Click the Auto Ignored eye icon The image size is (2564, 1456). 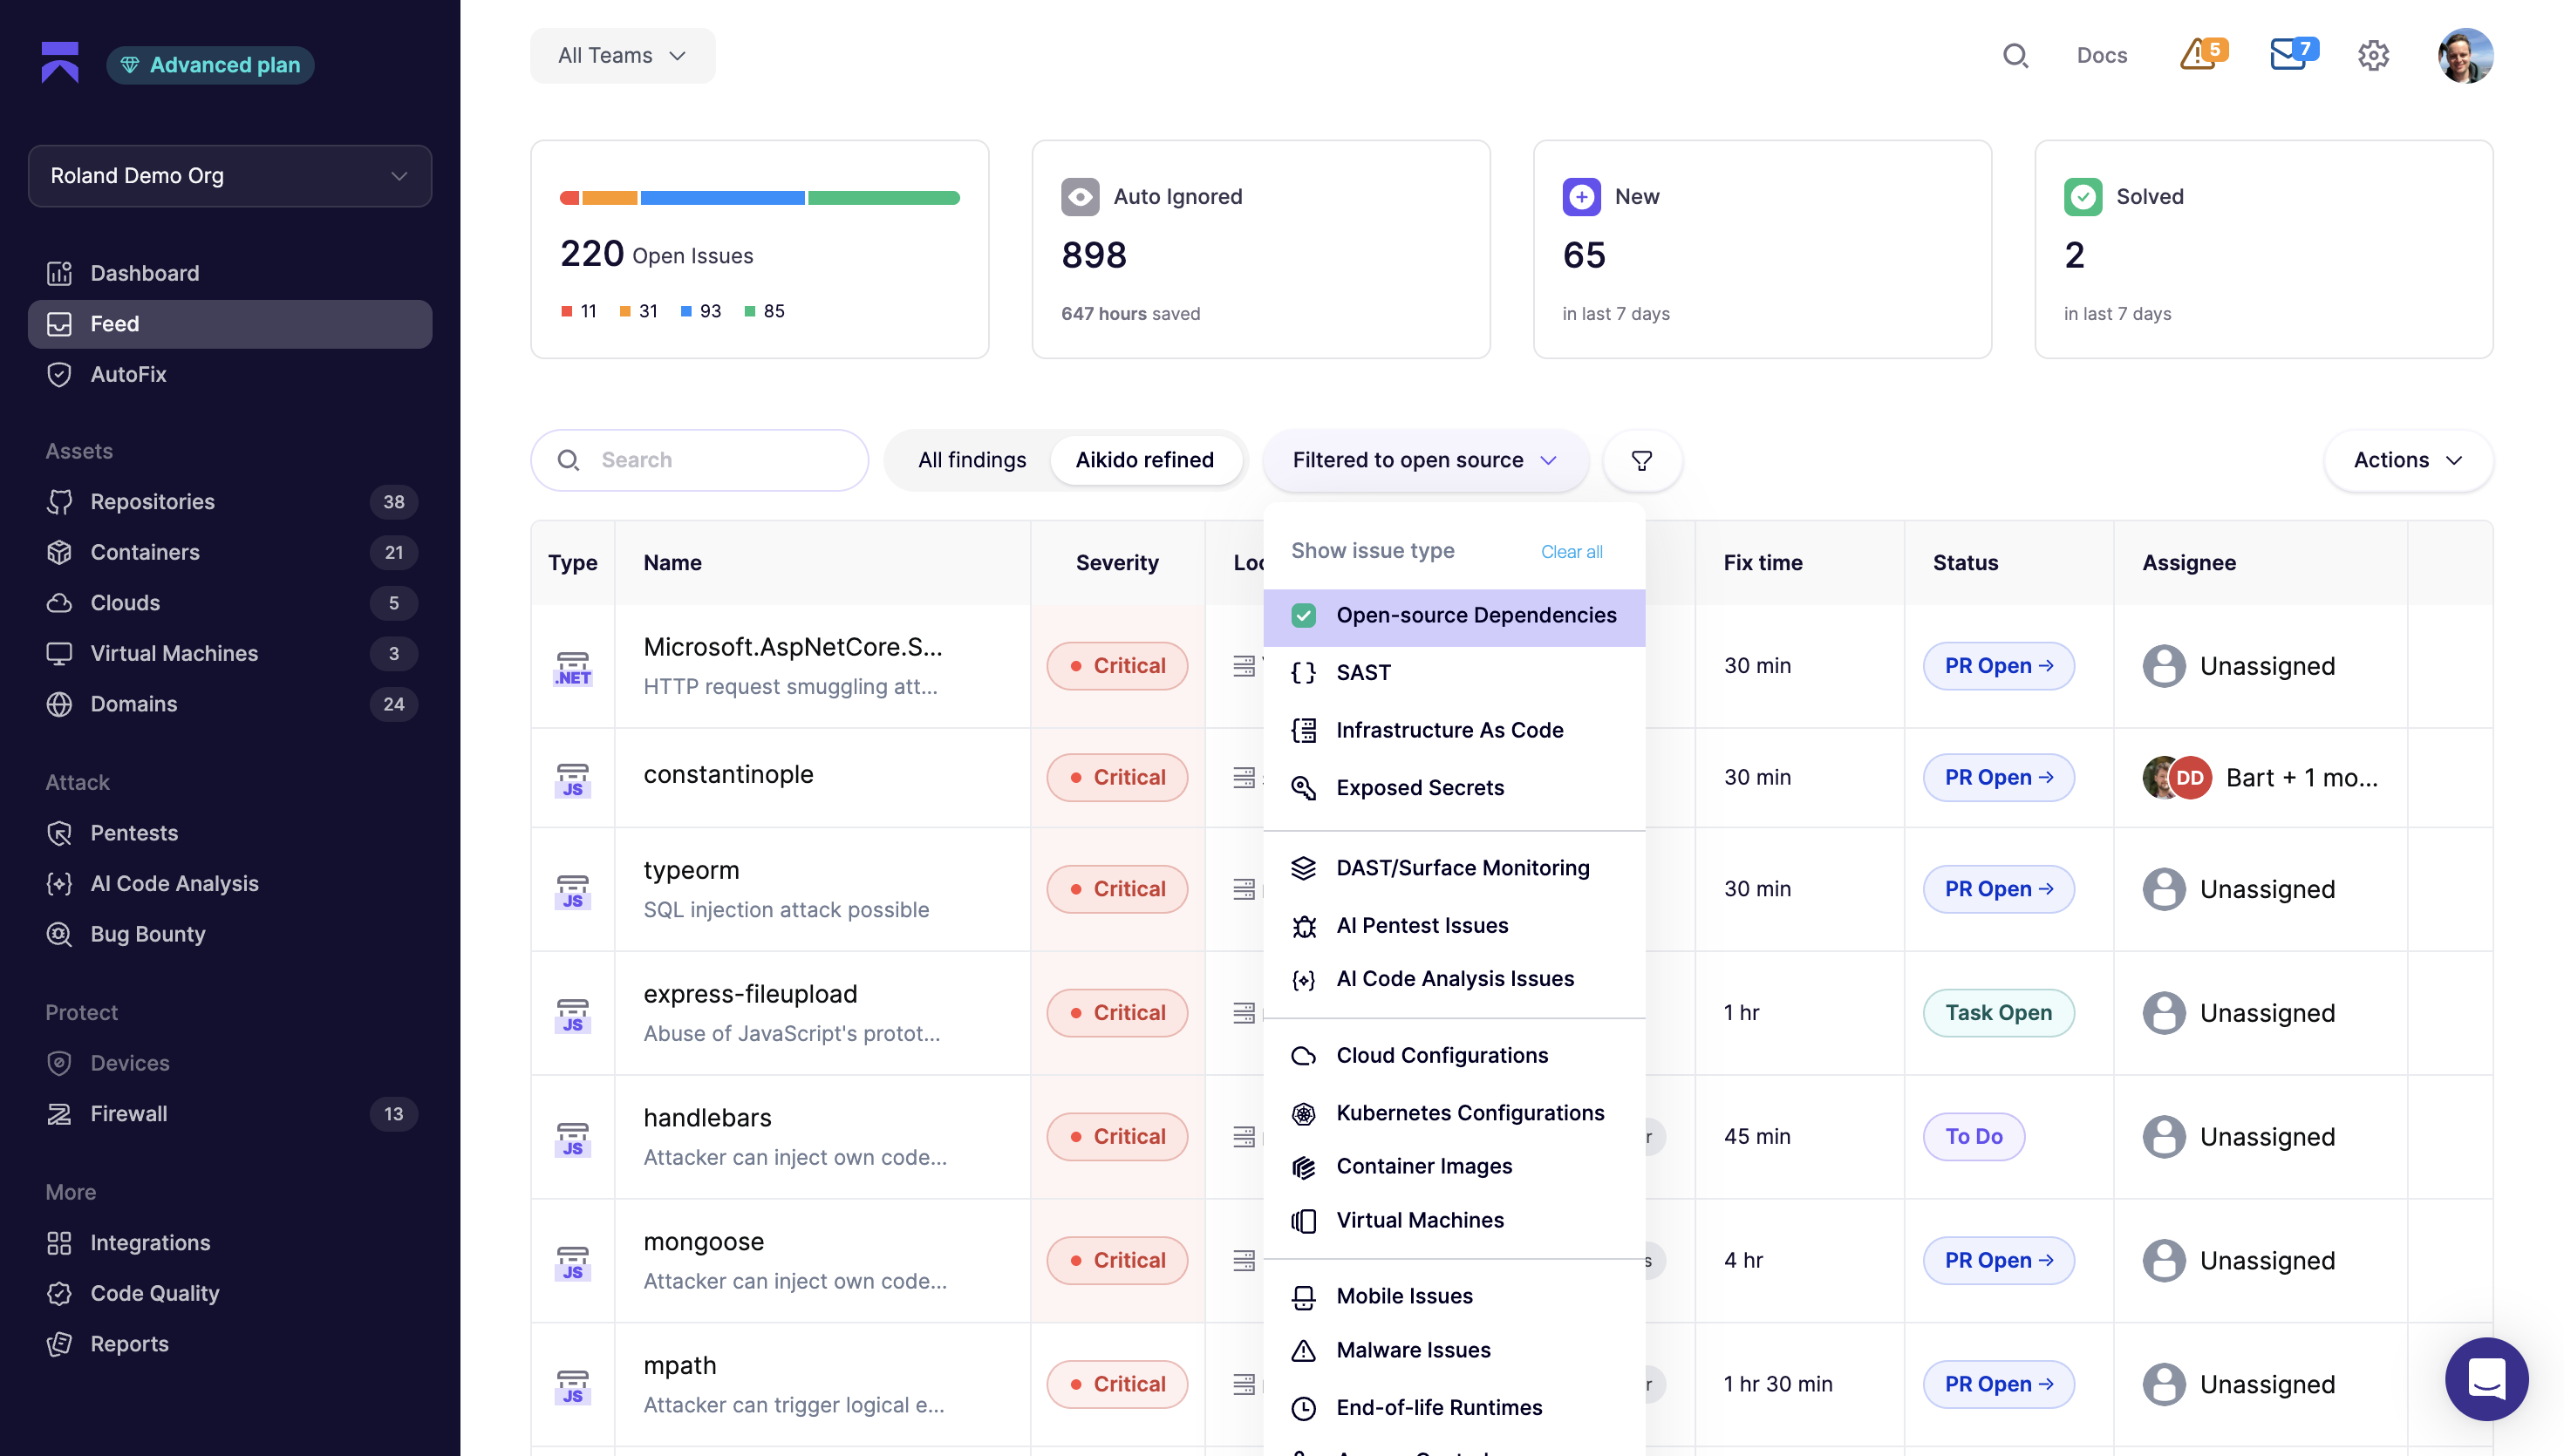[1080, 197]
